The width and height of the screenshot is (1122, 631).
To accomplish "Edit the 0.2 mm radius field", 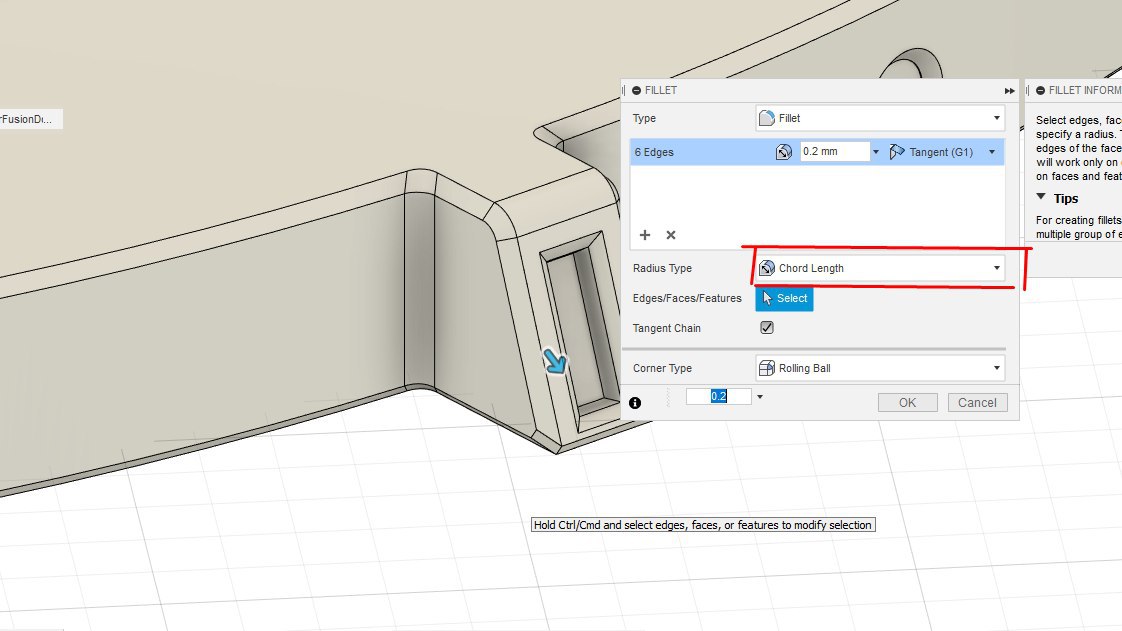I will point(834,152).
